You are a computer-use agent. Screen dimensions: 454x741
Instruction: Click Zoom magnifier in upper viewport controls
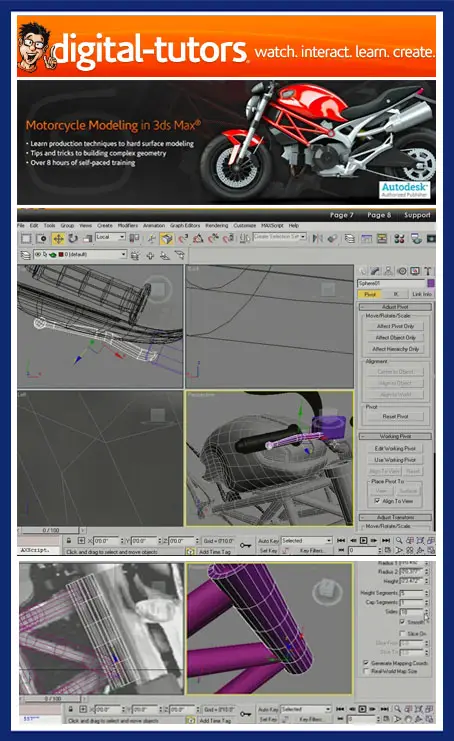coord(399,540)
